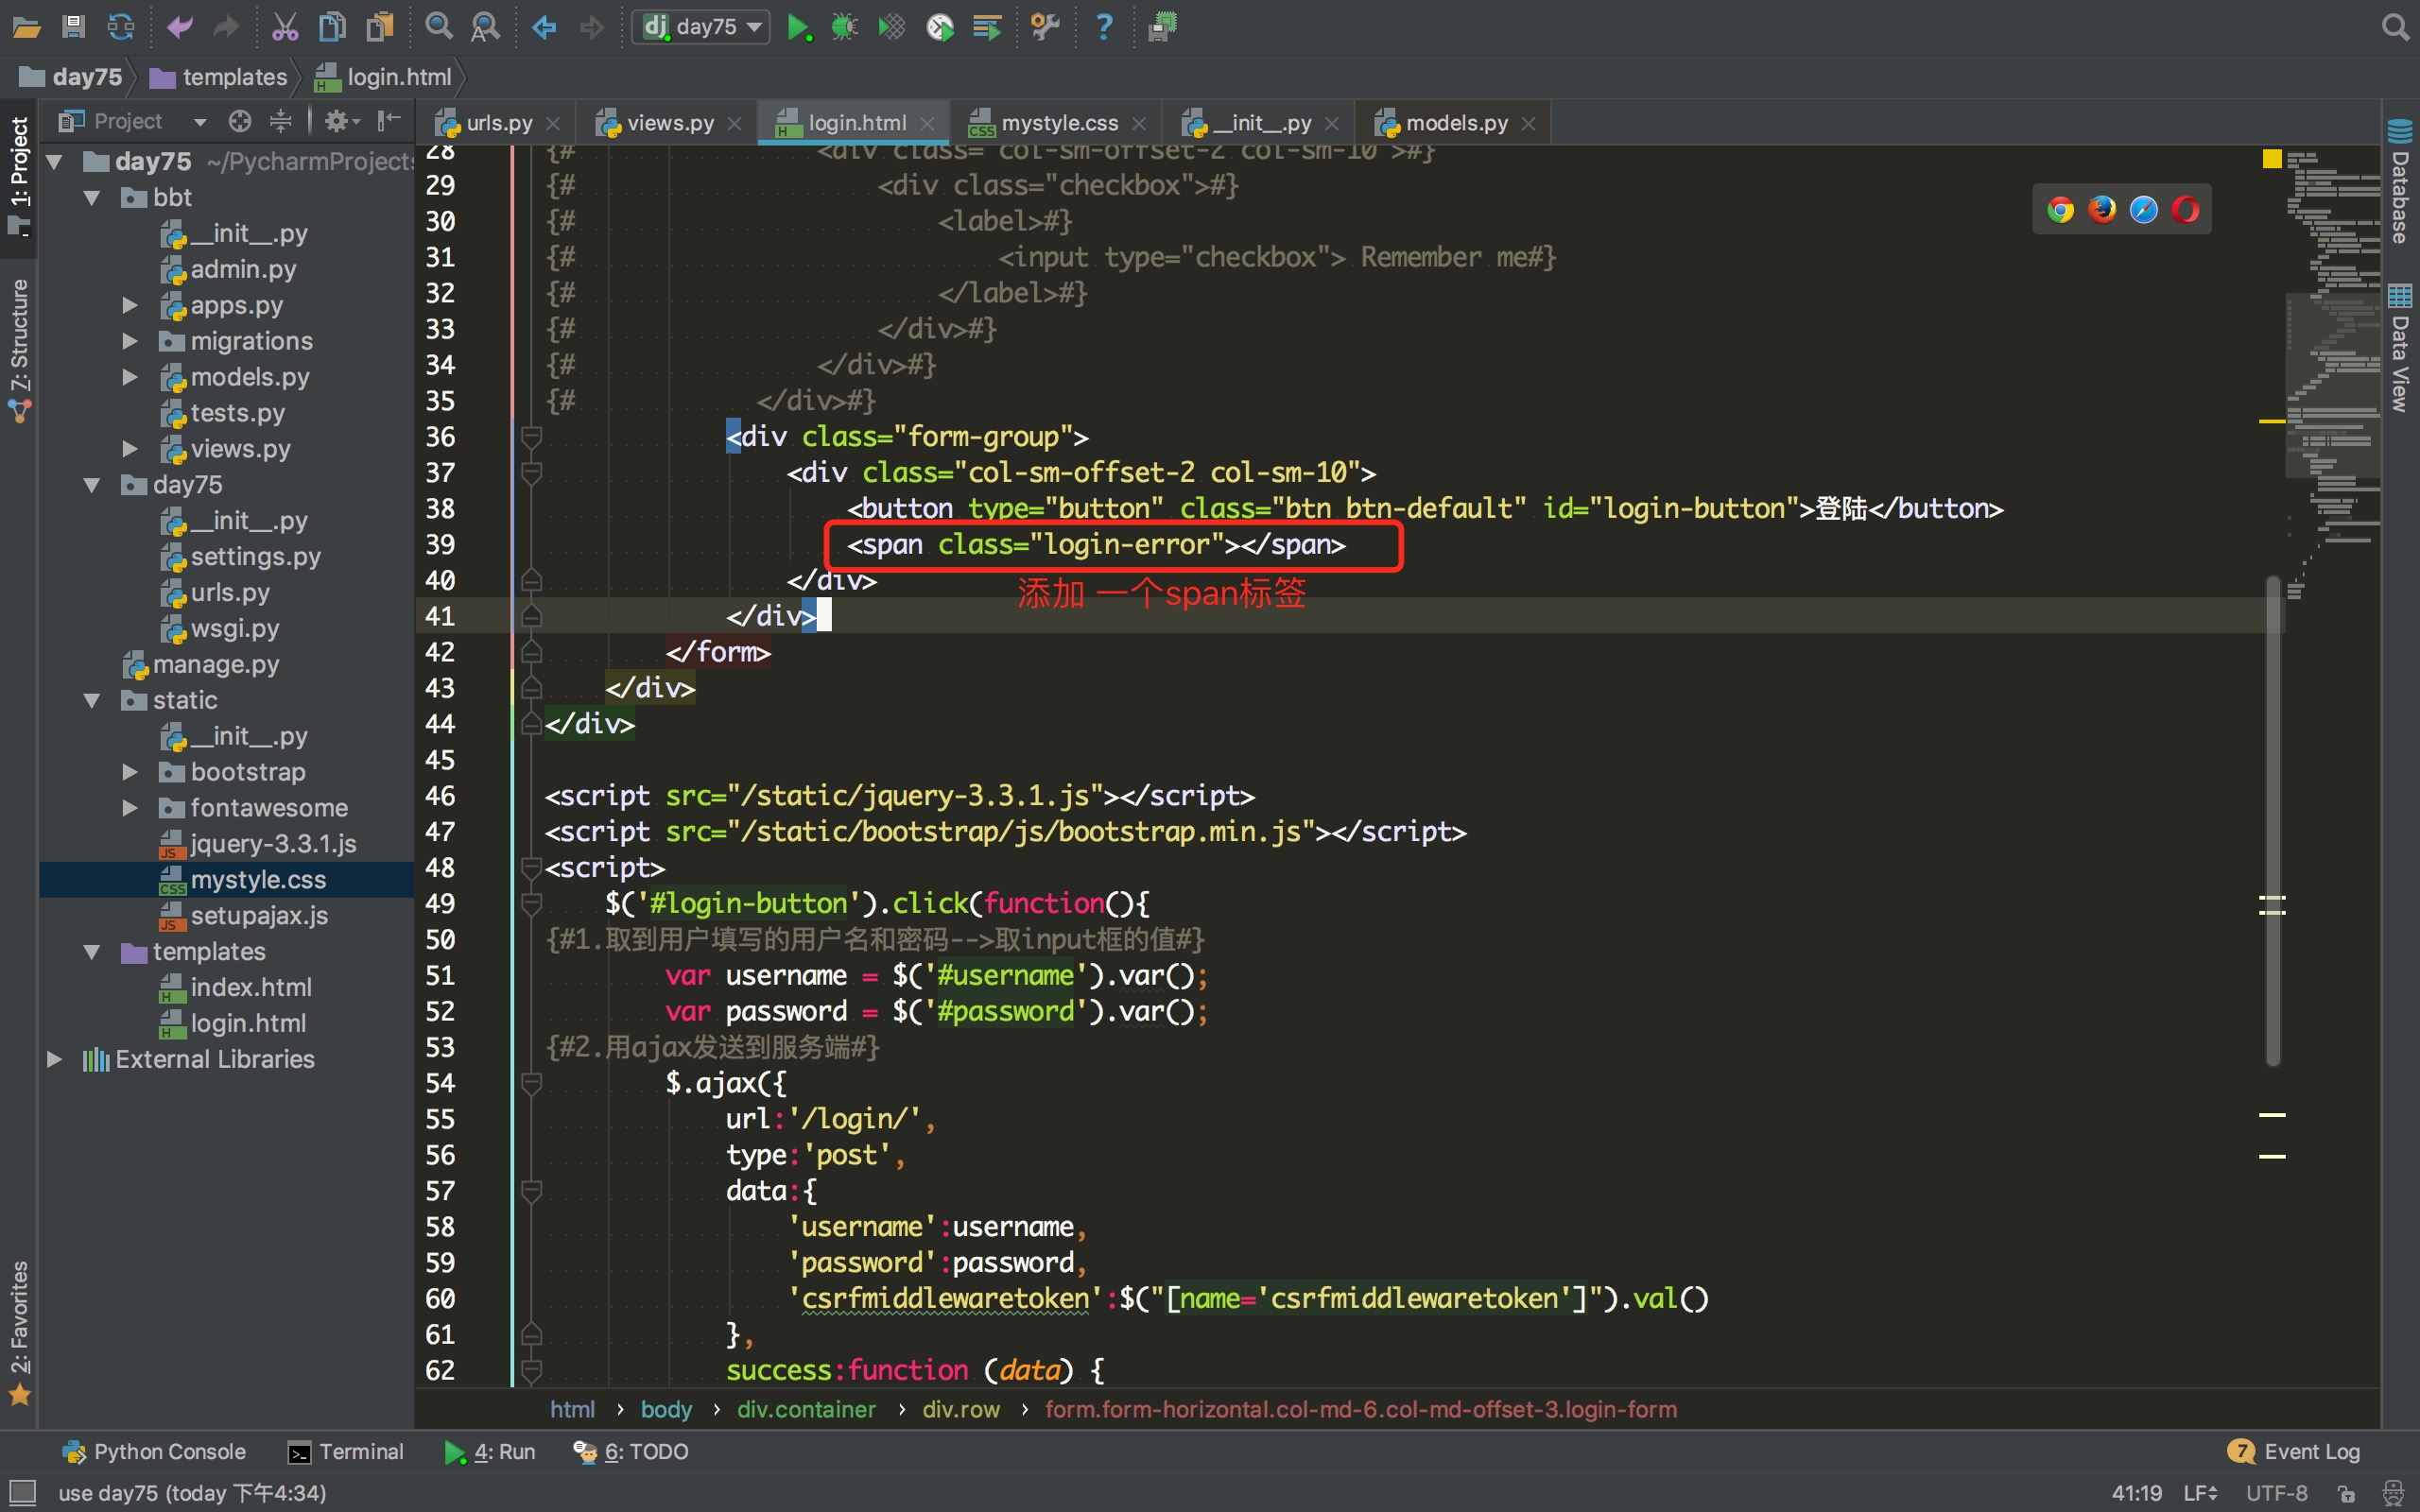Click div.container in the breadcrumb bar
The width and height of the screenshot is (2420, 1512).
coord(806,1409)
